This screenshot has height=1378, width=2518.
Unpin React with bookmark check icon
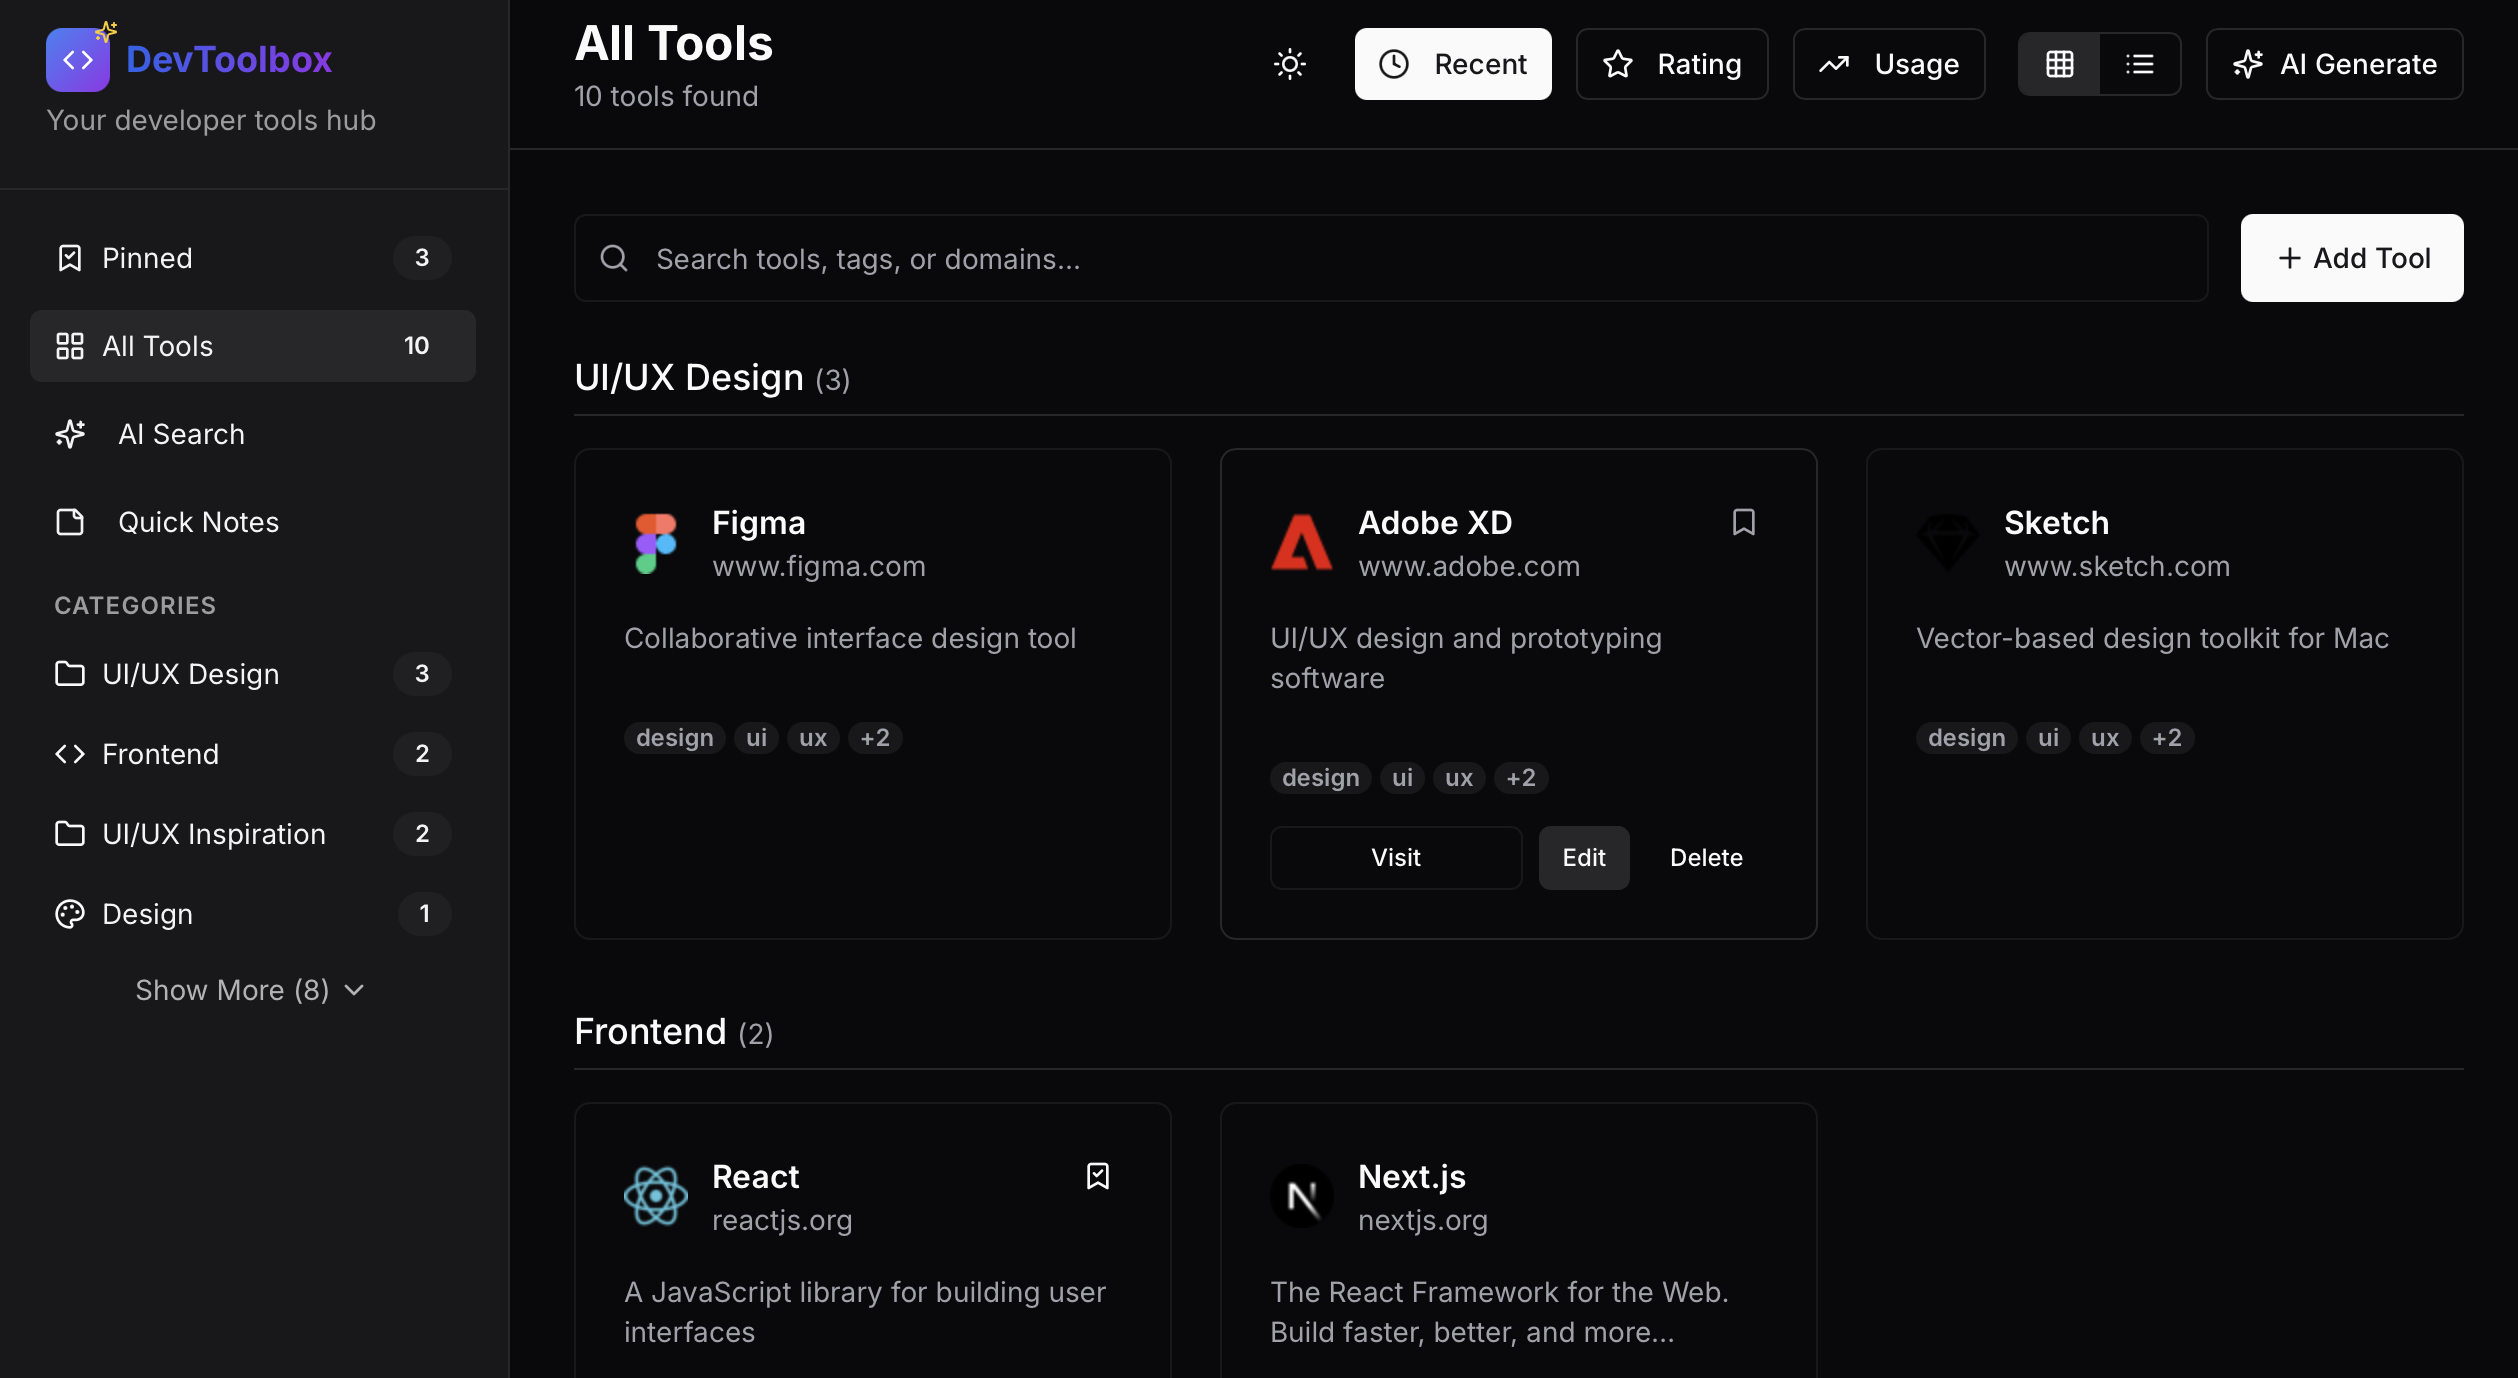[1098, 1176]
